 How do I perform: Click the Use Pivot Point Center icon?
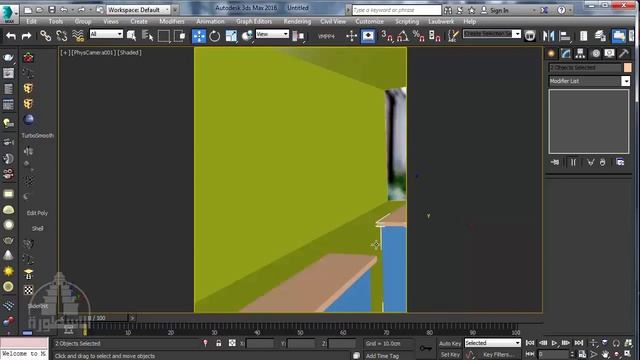(x=299, y=36)
